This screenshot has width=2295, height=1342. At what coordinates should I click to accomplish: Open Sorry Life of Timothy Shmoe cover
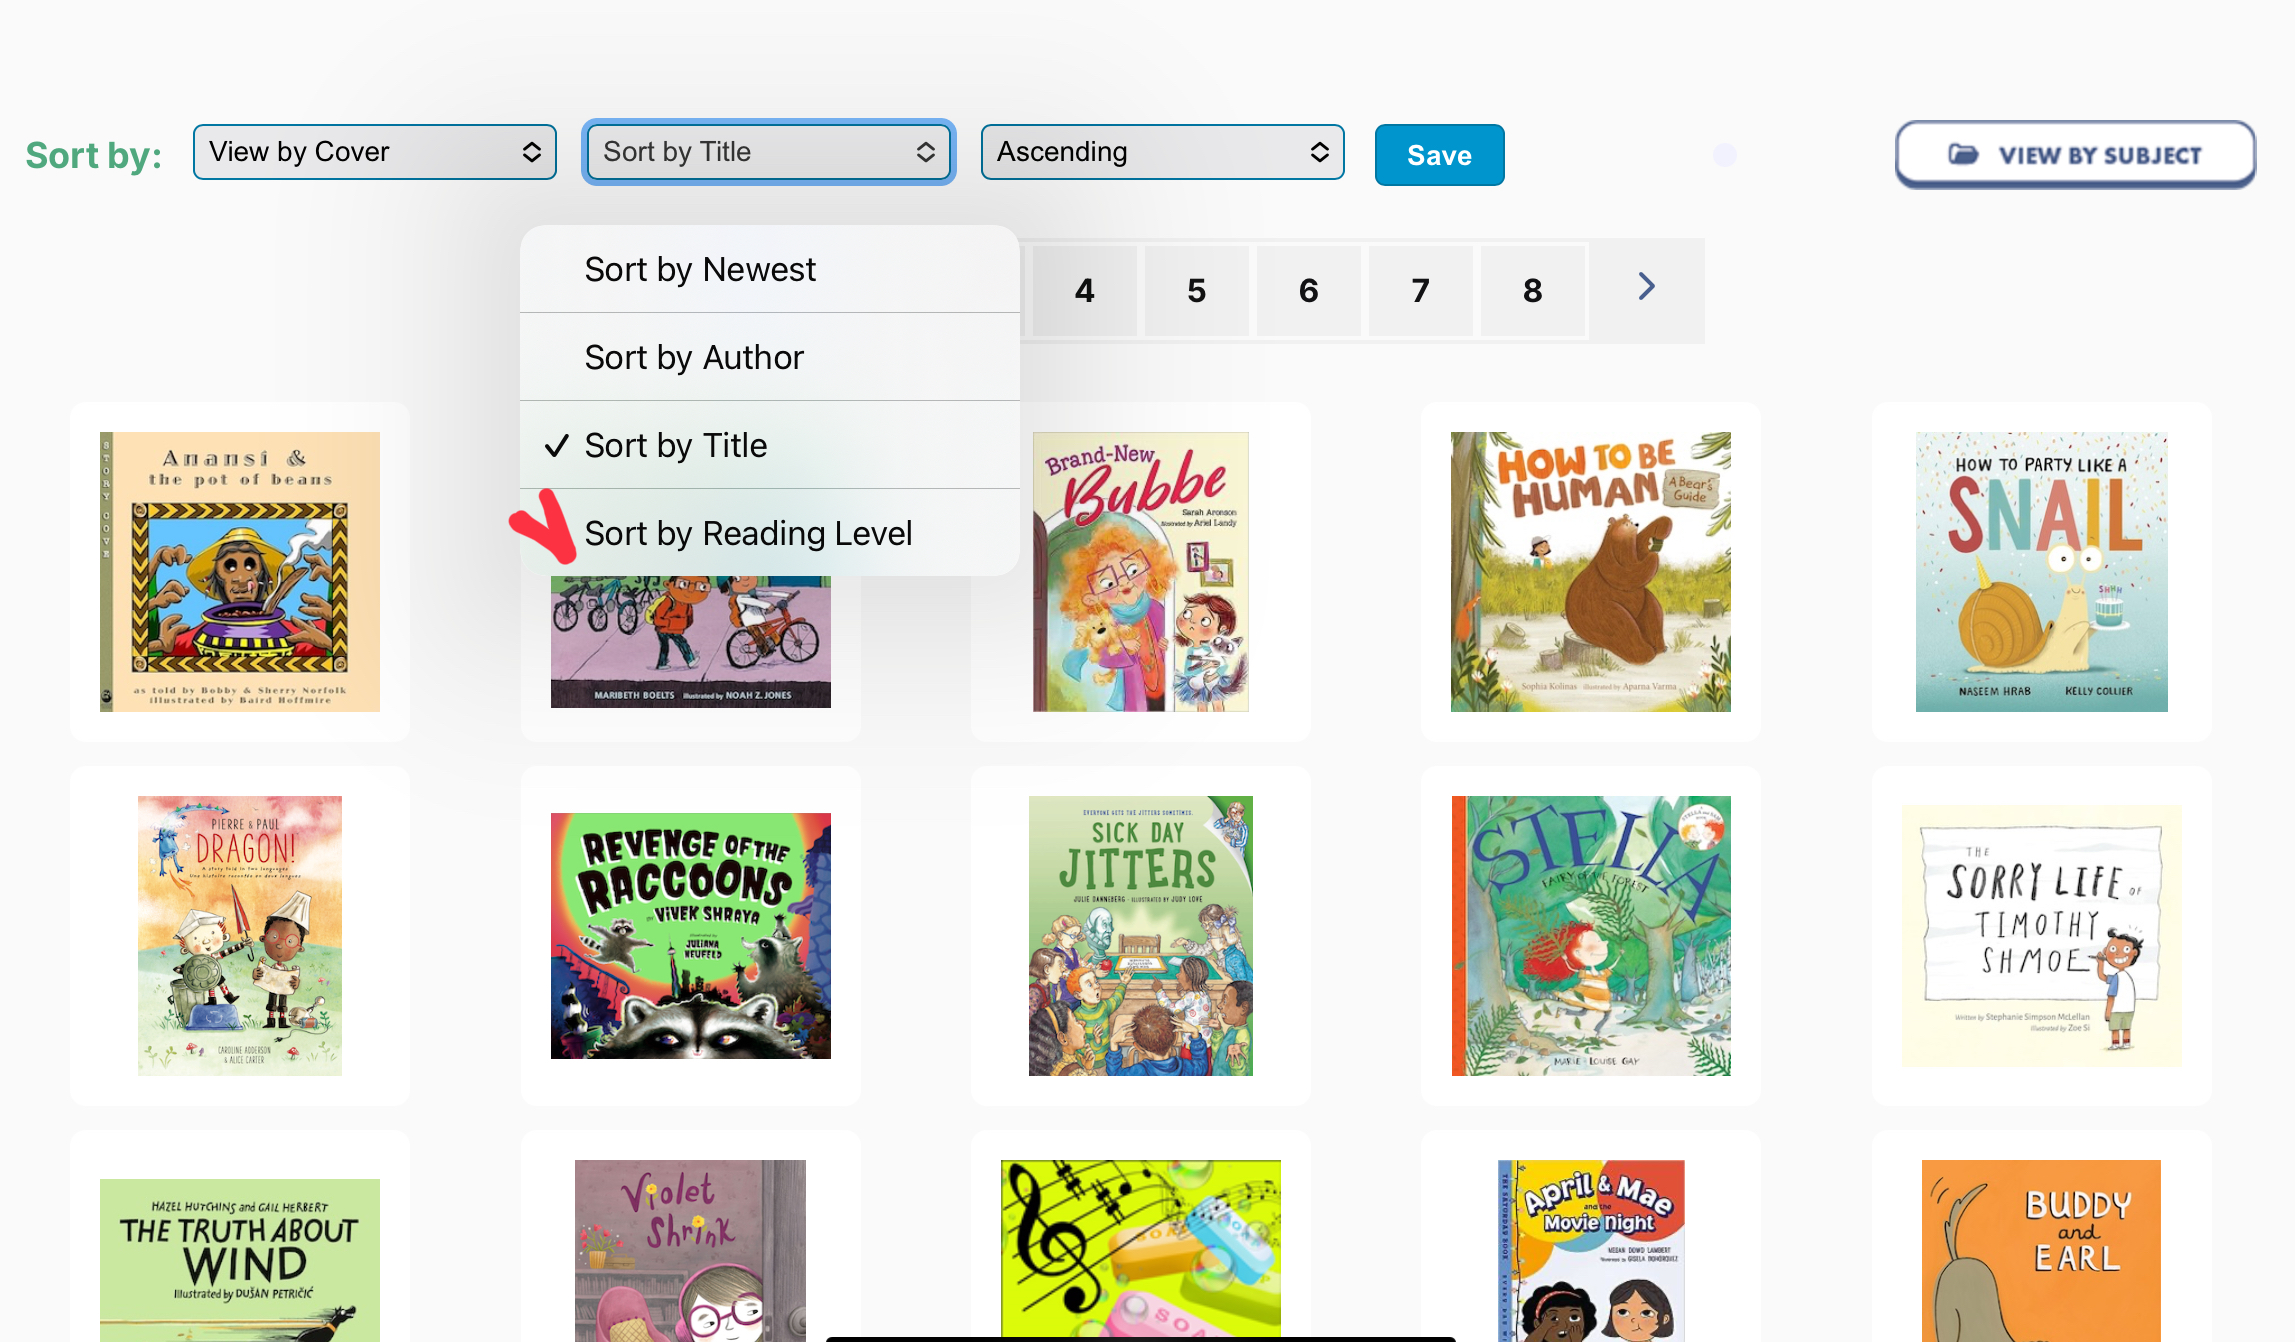click(x=2041, y=936)
